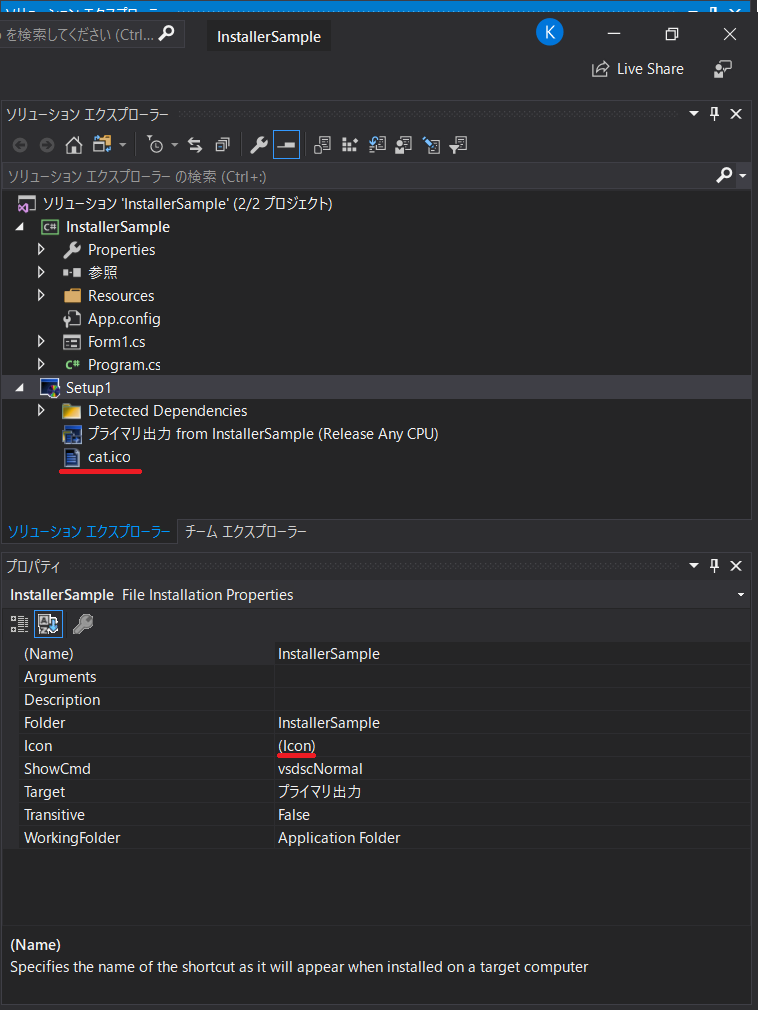Click the Pending Changes Filter clock icon

click(155, 145)
